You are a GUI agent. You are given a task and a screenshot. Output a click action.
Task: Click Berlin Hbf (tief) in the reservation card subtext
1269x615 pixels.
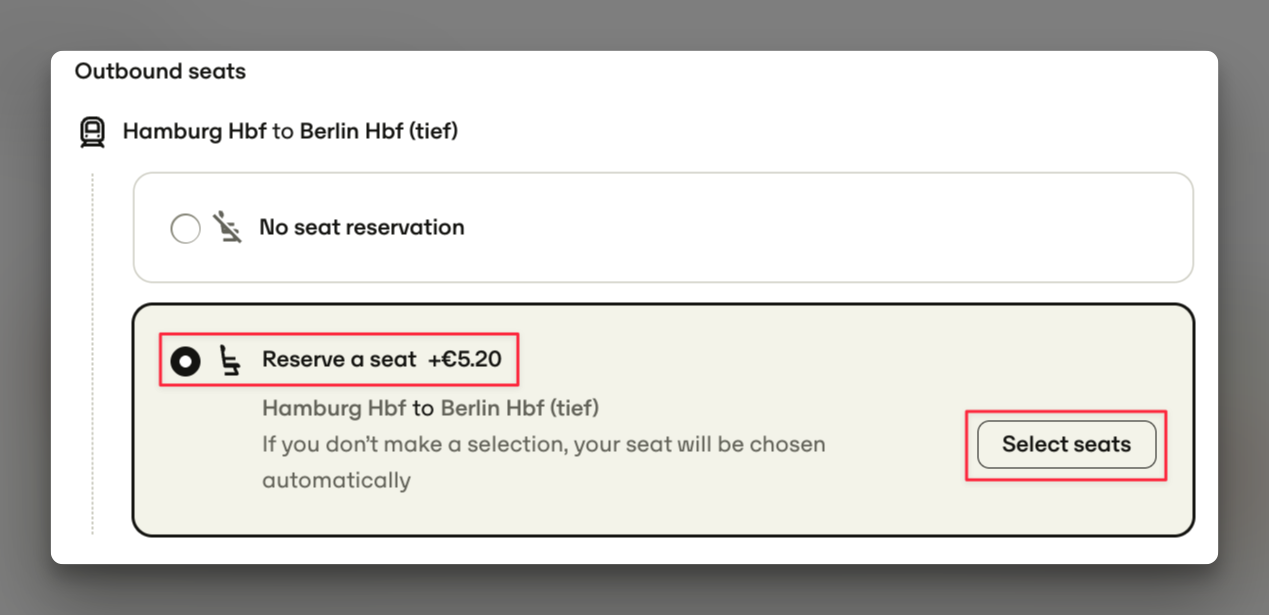click(520, 408)
